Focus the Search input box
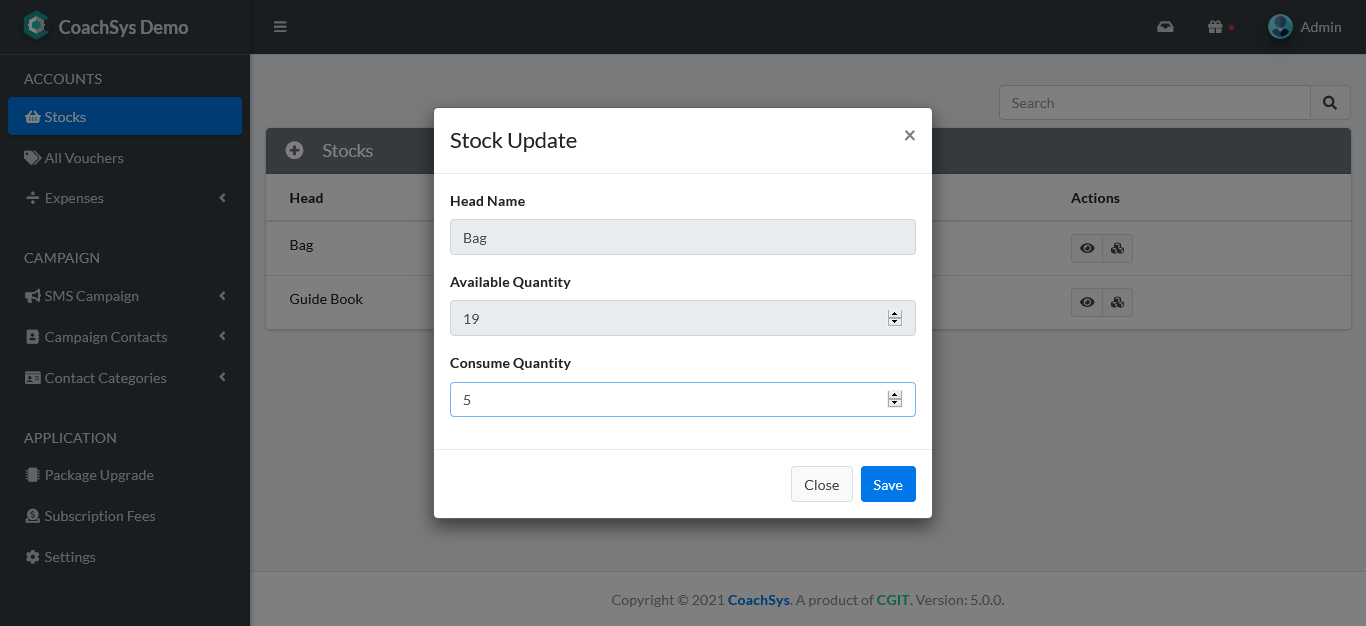1366x626 pixels. [1155, 103]
